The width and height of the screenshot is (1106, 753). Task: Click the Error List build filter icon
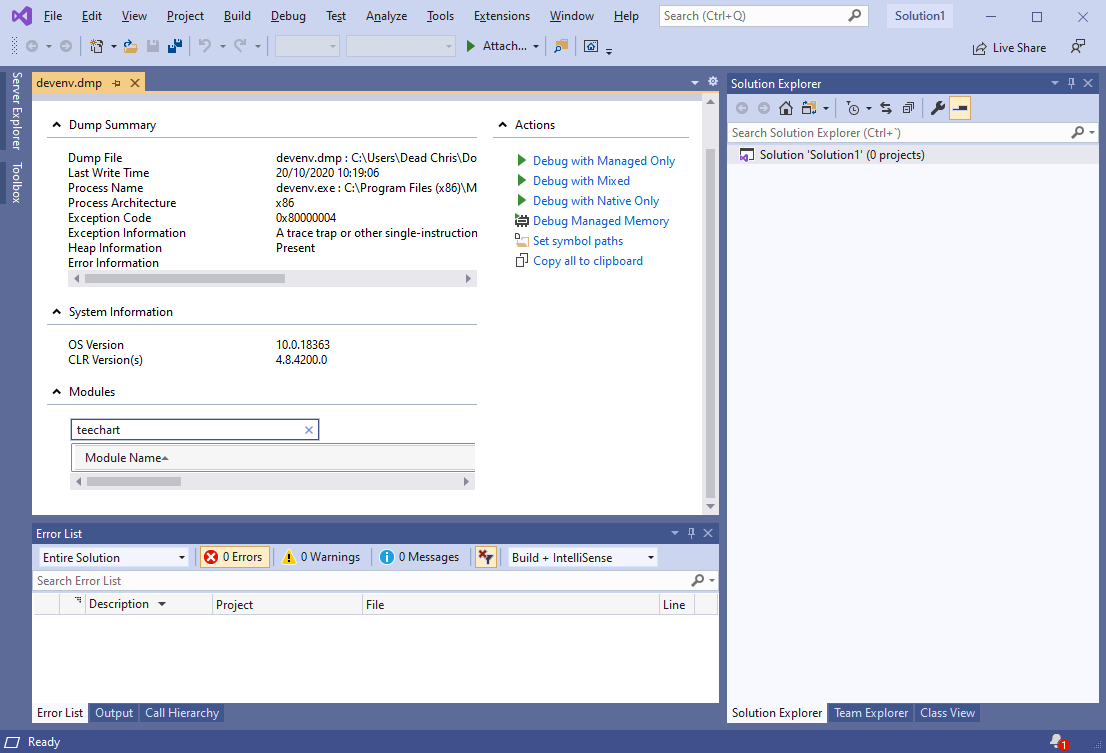485,557
